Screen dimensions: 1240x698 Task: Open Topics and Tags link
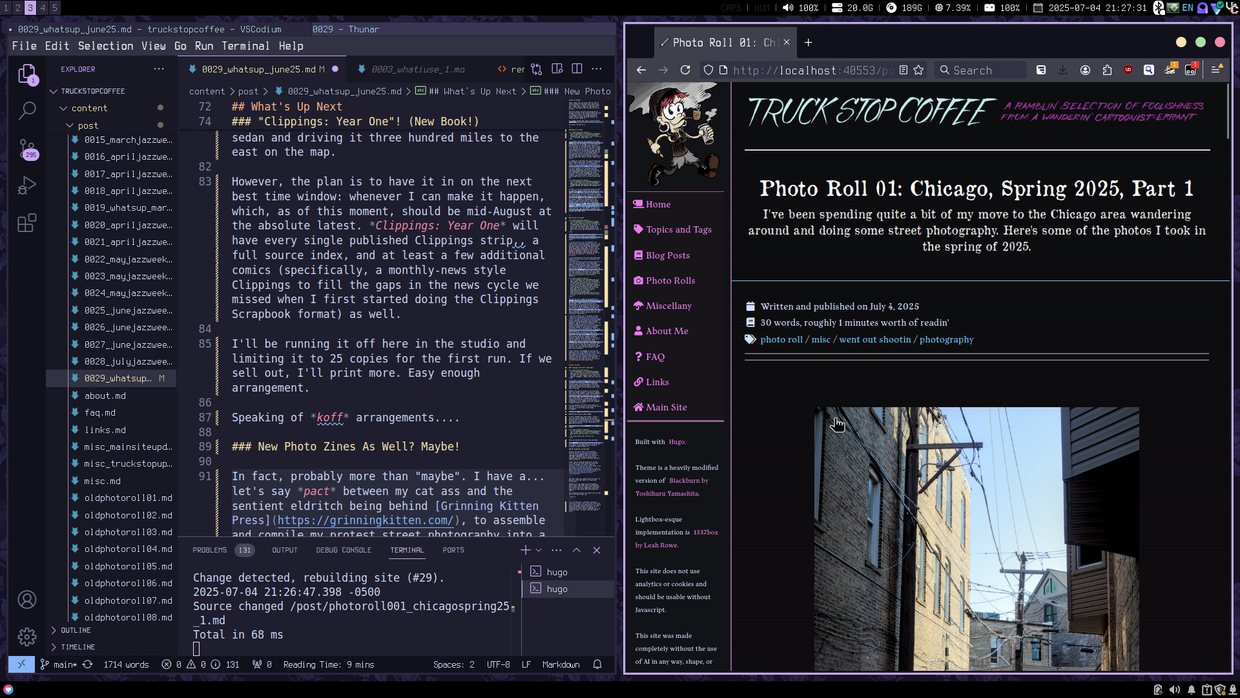coord(672,229)
